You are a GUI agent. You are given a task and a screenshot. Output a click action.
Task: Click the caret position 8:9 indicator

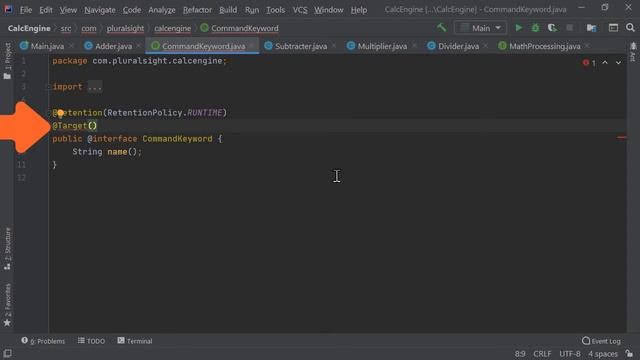click(520, 353)
